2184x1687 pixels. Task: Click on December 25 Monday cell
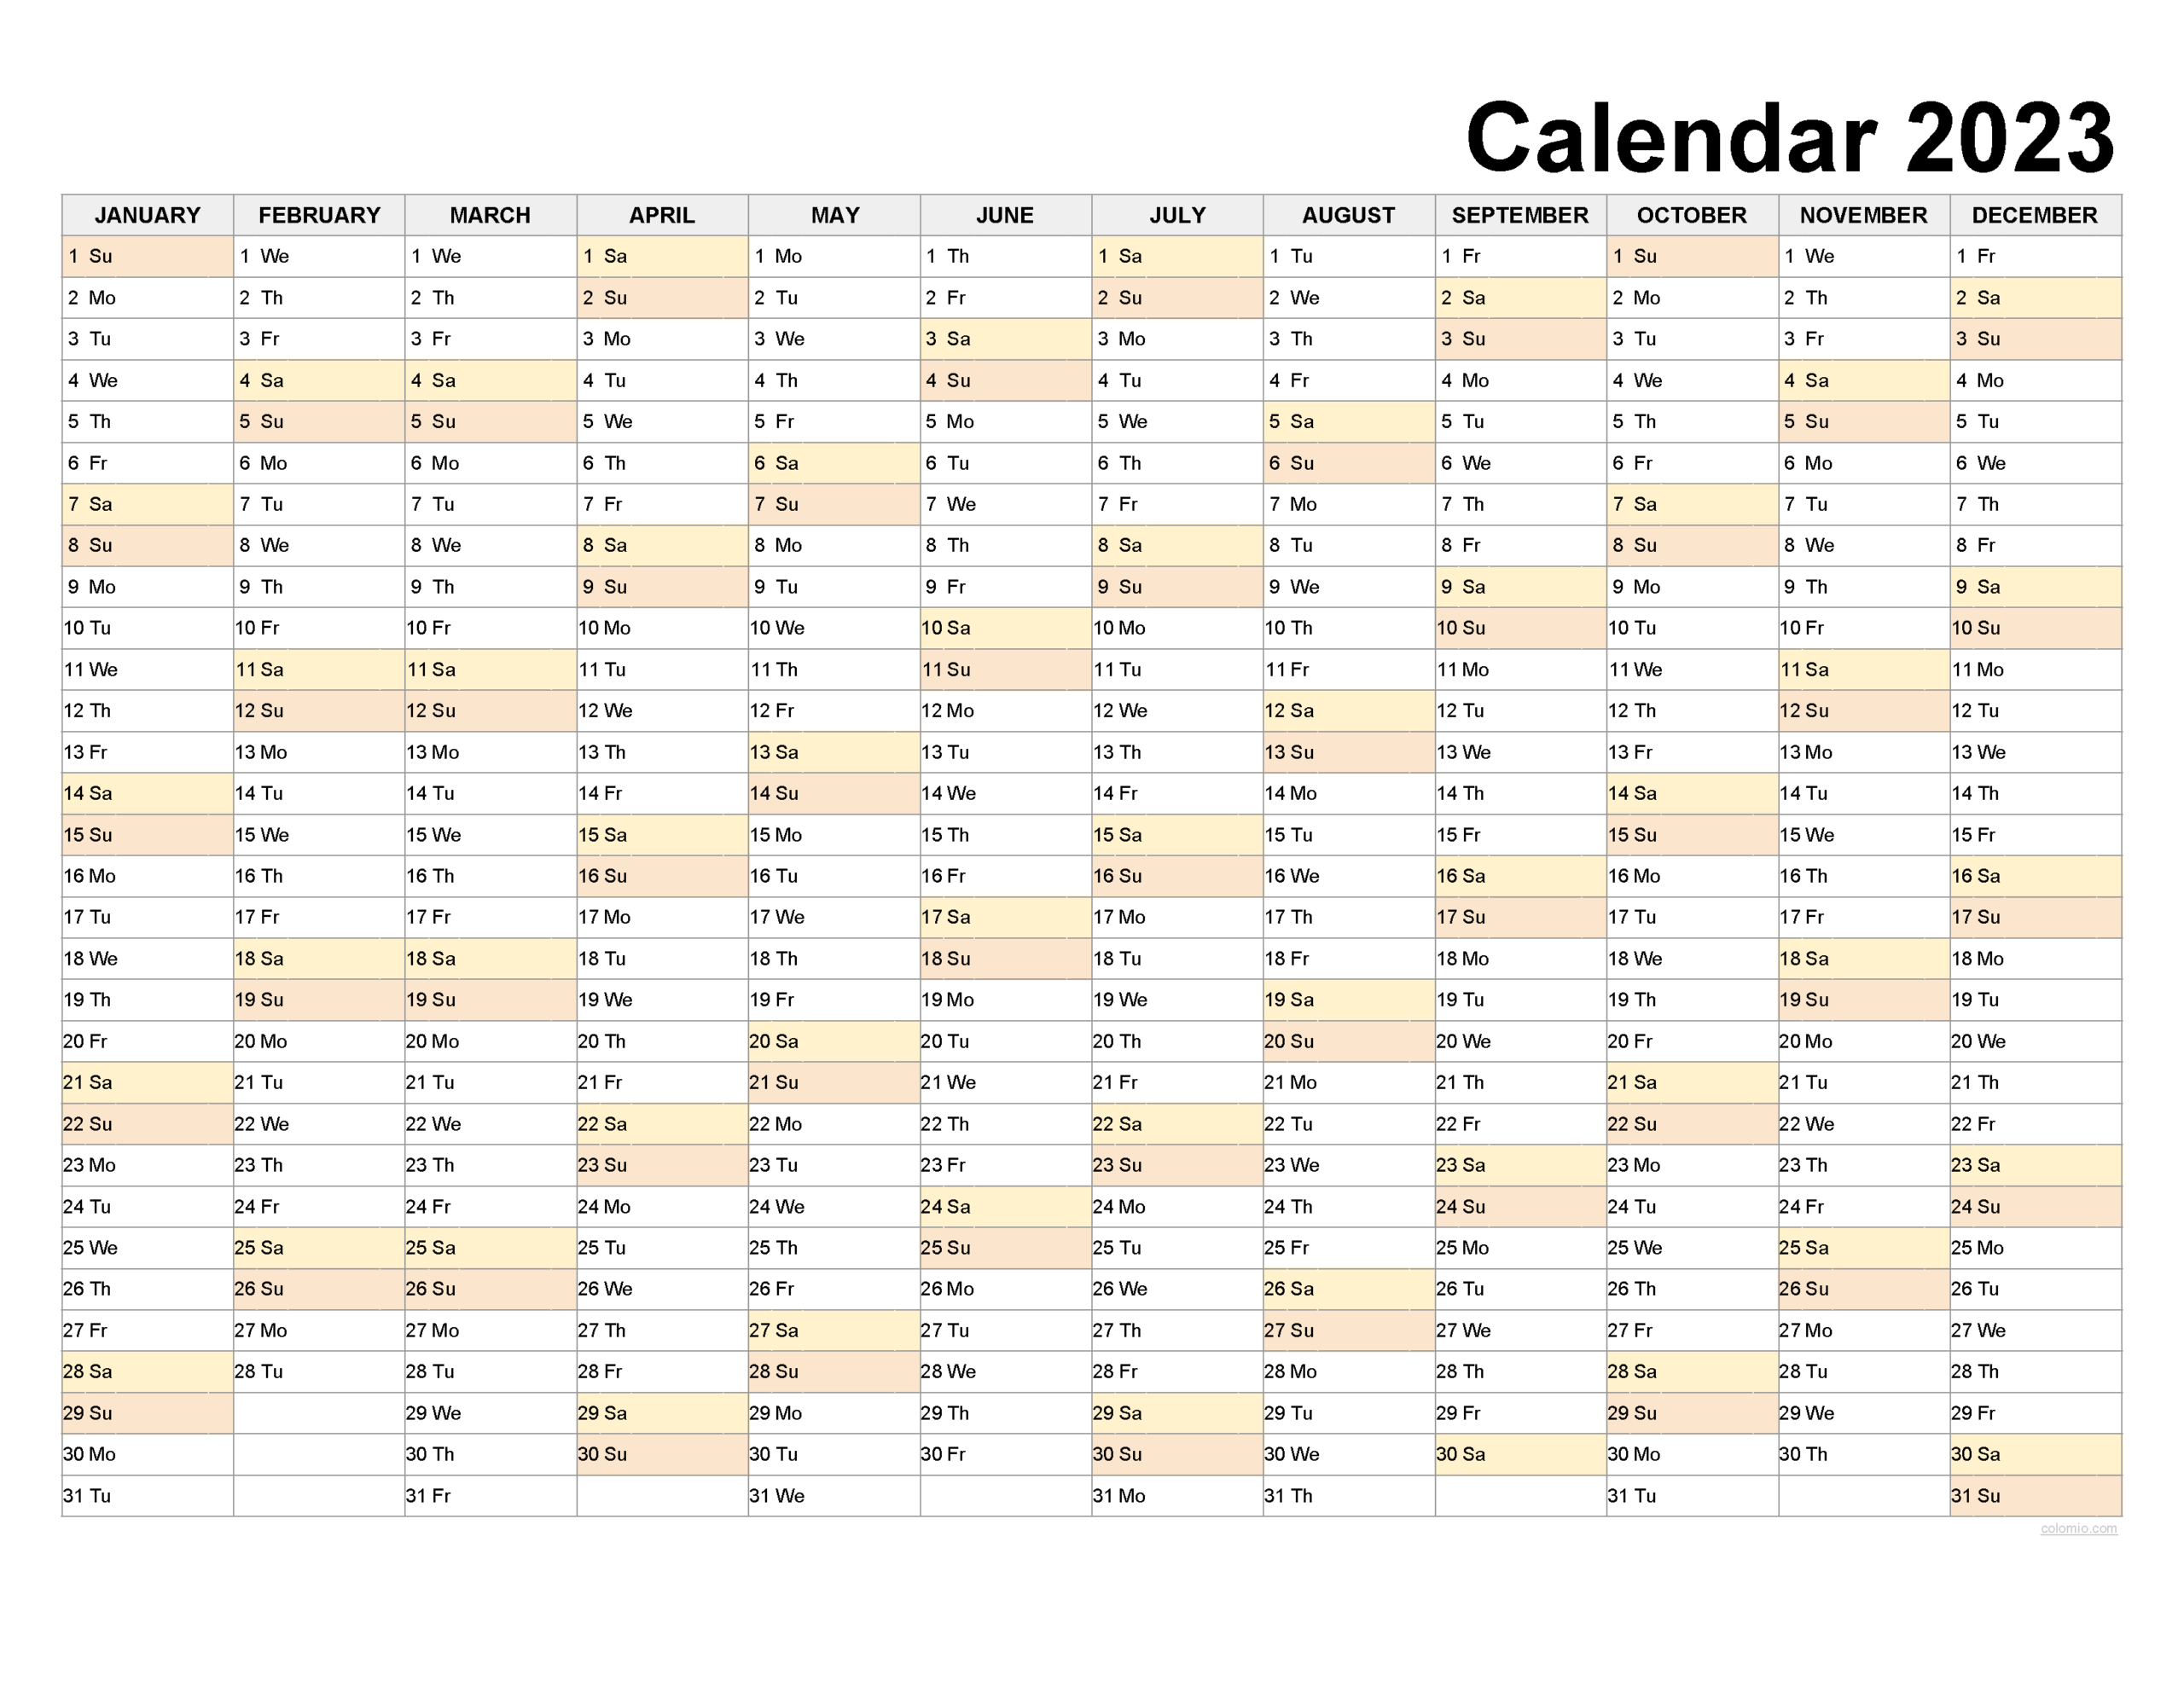2049,1261
